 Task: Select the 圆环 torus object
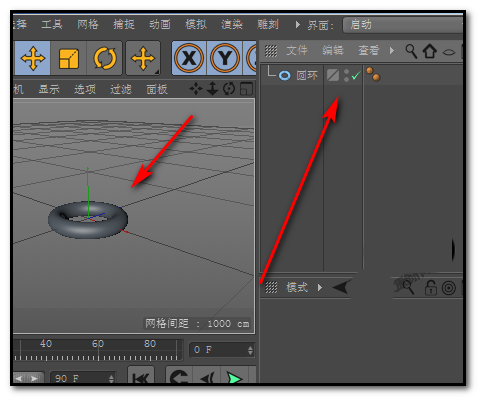(307, 75)
